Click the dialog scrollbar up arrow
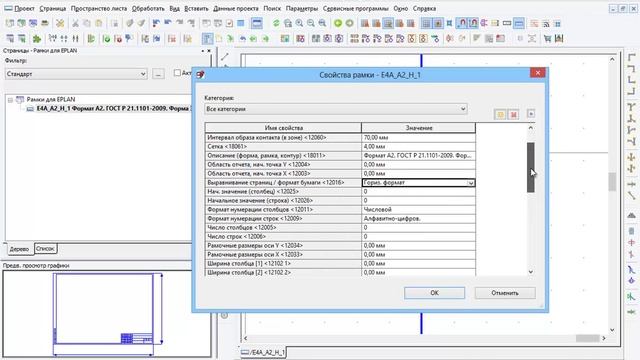 (531, 128)
